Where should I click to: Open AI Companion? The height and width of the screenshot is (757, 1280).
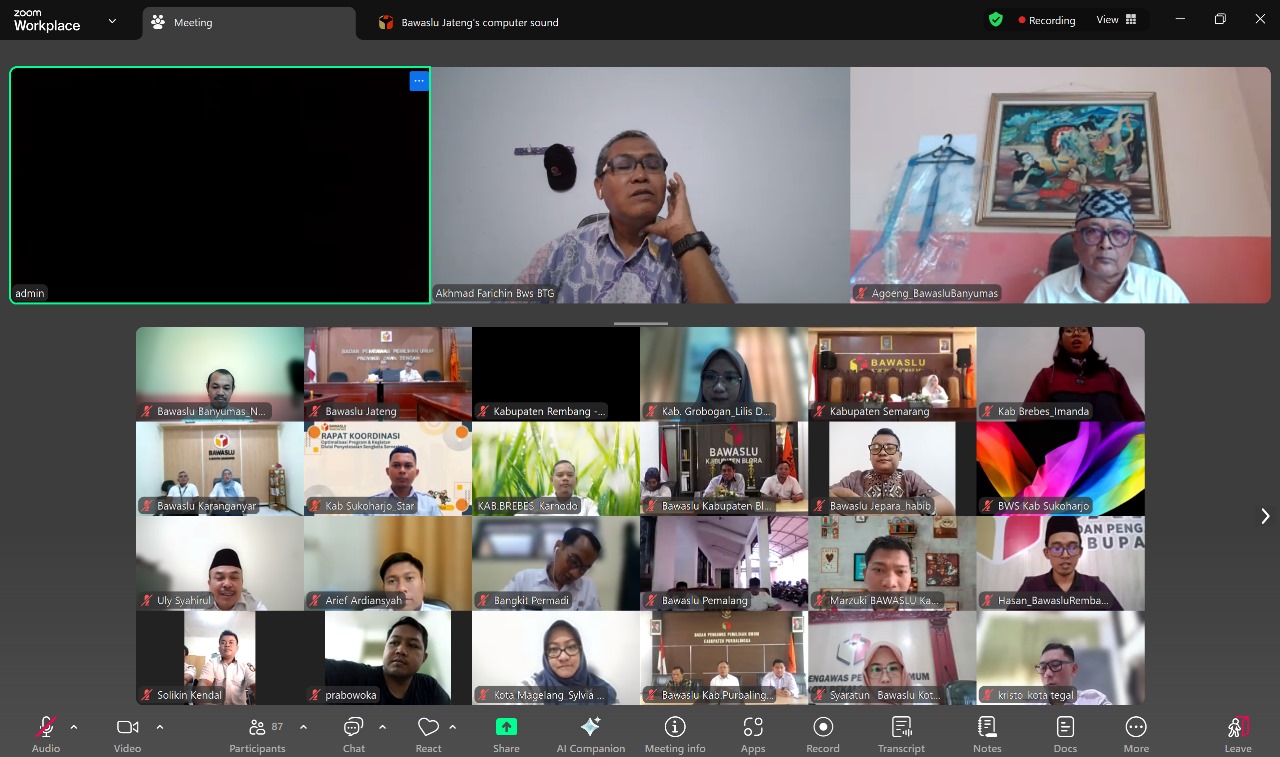pyautogui.click(x=590, y=733)
